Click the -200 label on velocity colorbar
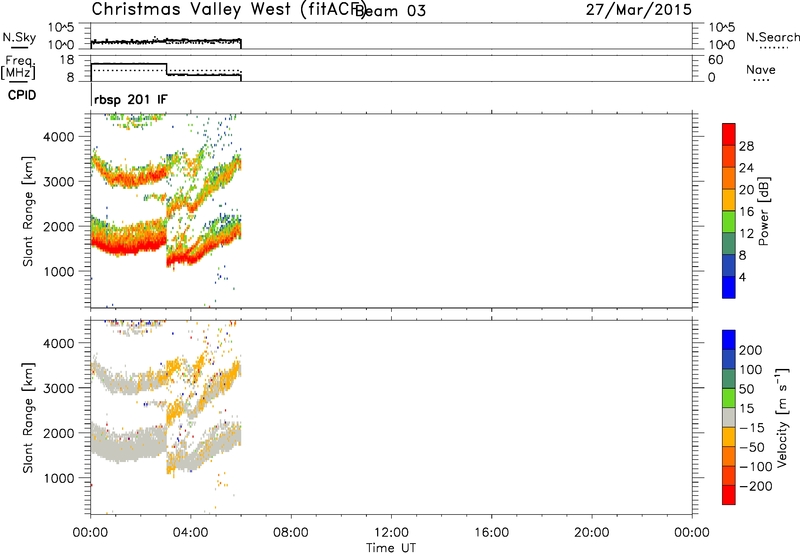The width and height of the screenshot is (800, 554). [x=755, y=486]
